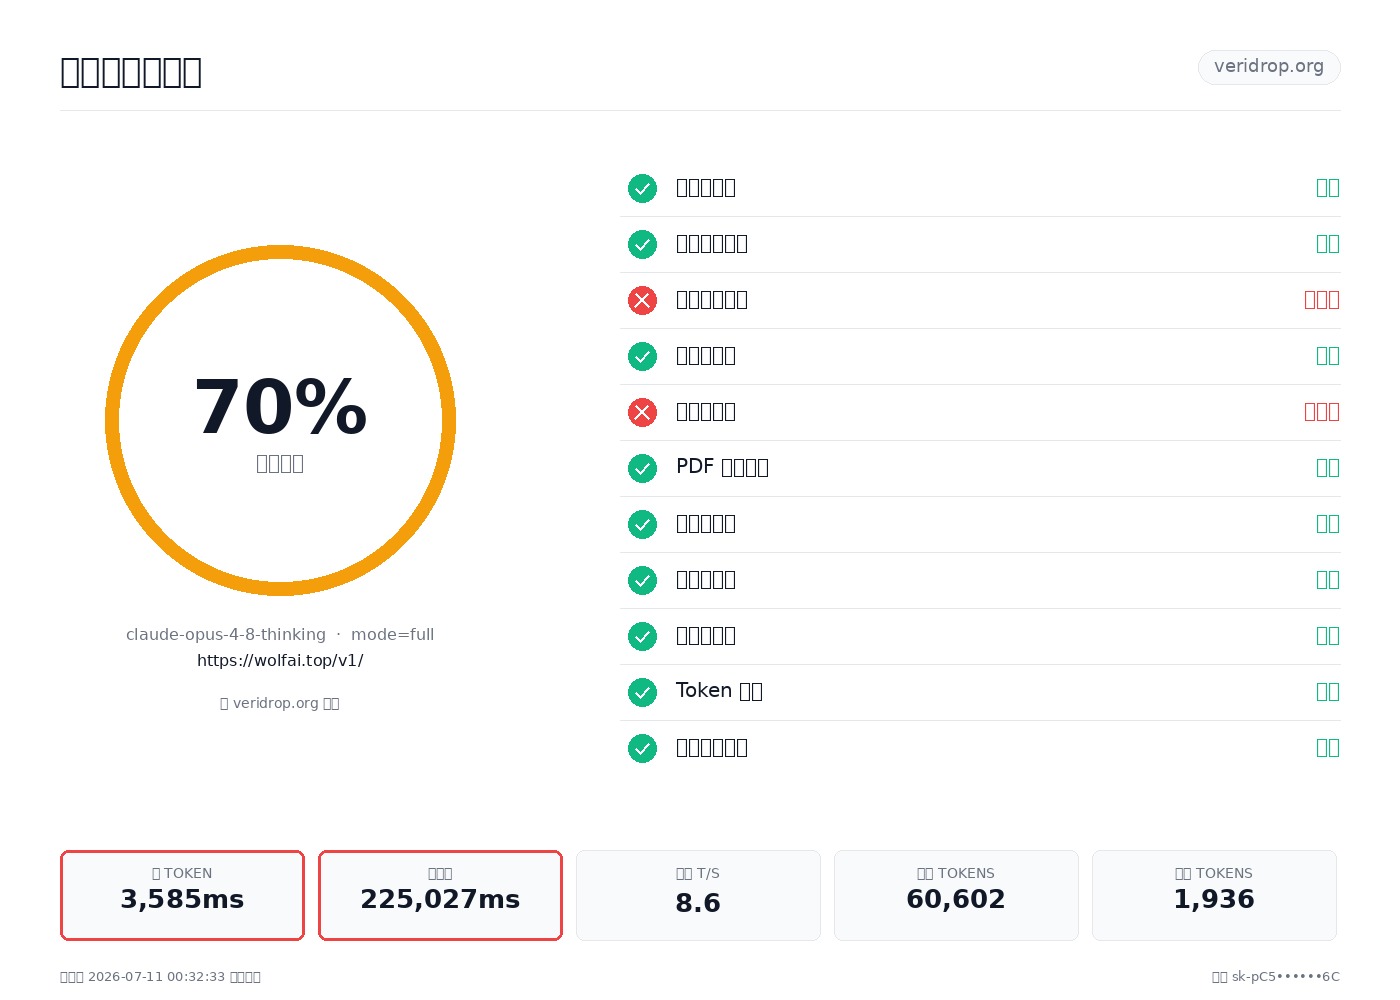This screenshot has width=1400, height=1000.
Task: Open the https://wolfai.top/v1/ link
Action: coord(280,661)
